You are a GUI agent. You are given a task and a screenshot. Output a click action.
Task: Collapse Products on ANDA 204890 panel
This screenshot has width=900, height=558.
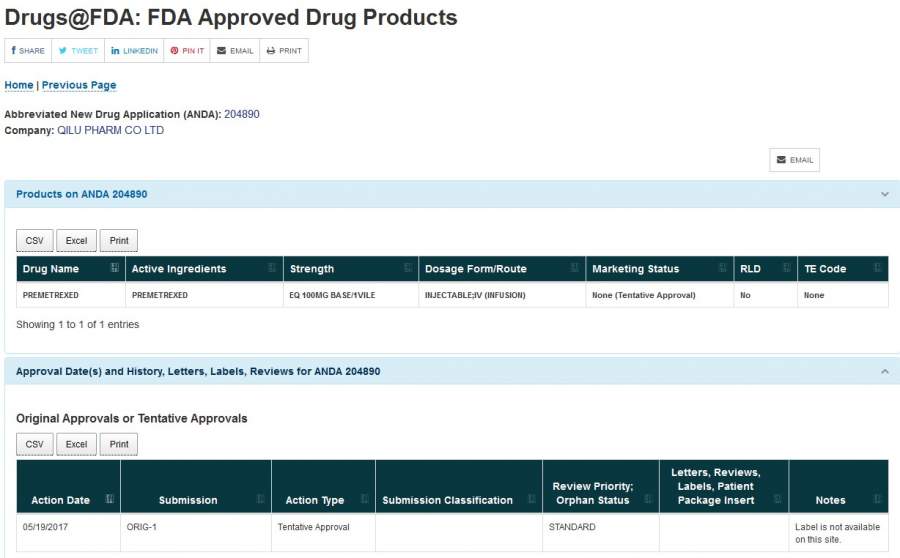pos(884,194)
